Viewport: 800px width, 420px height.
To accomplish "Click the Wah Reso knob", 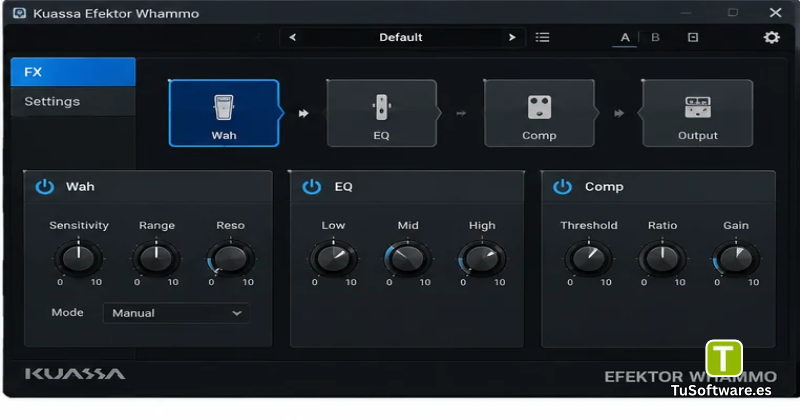I will click(230, 258).
